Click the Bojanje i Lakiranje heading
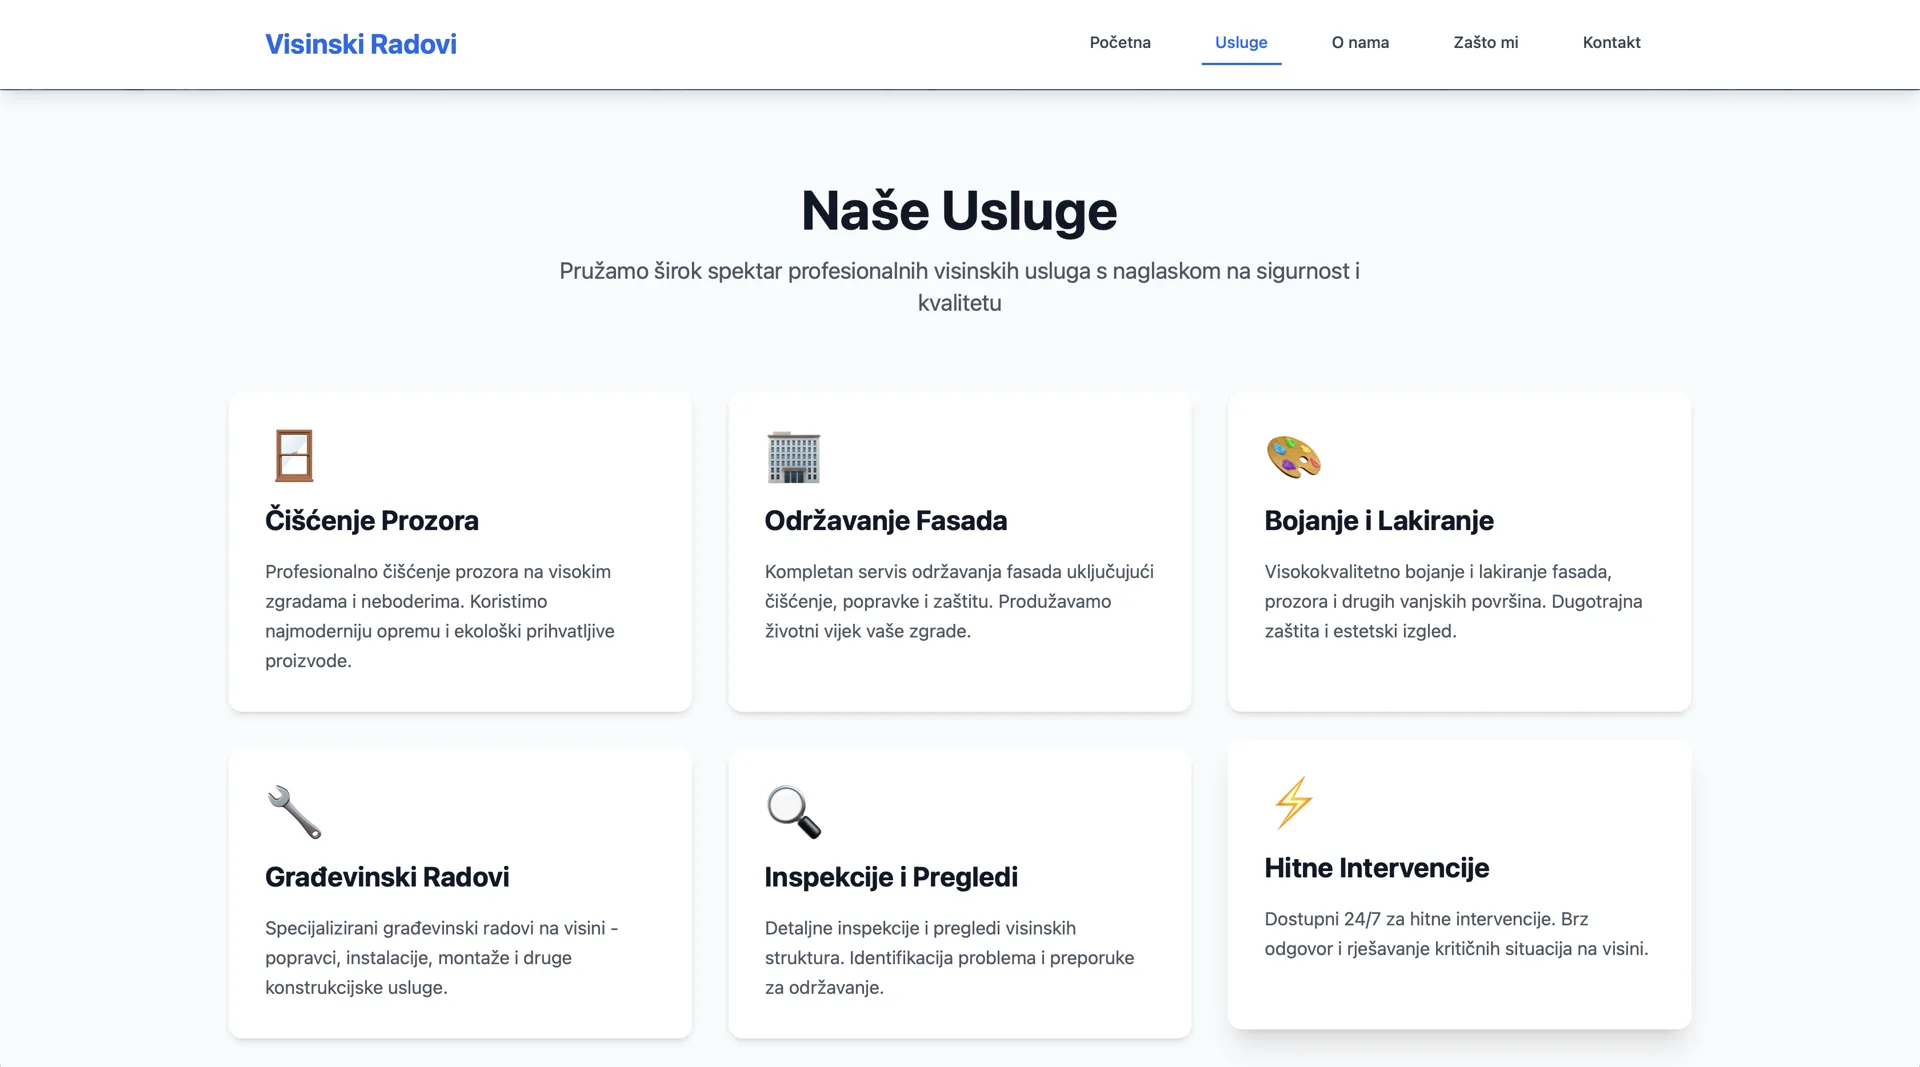 coord(1379,520)
